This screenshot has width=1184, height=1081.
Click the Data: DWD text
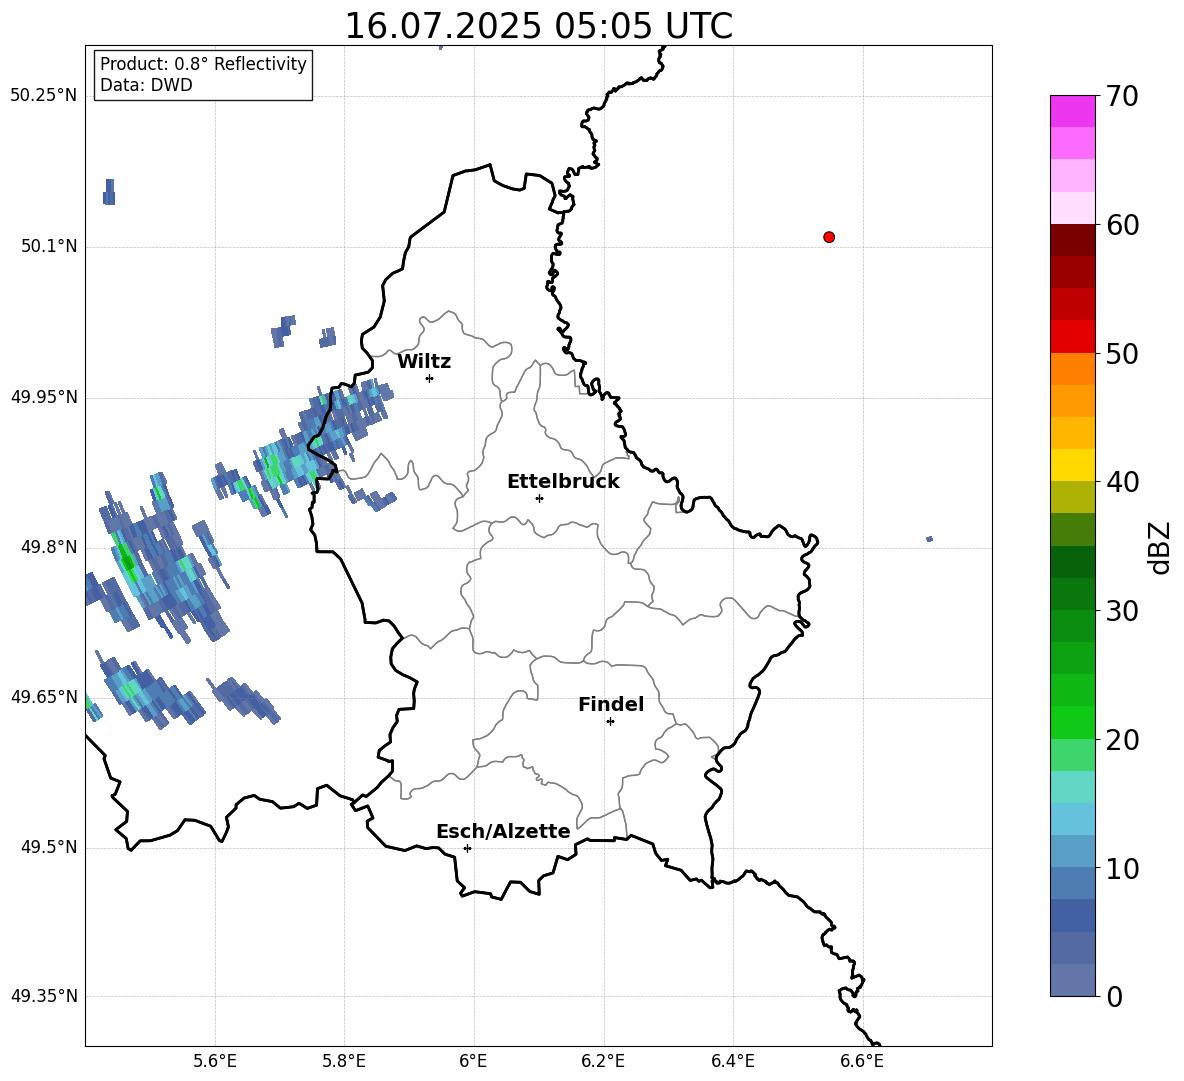tap(146, 85)
